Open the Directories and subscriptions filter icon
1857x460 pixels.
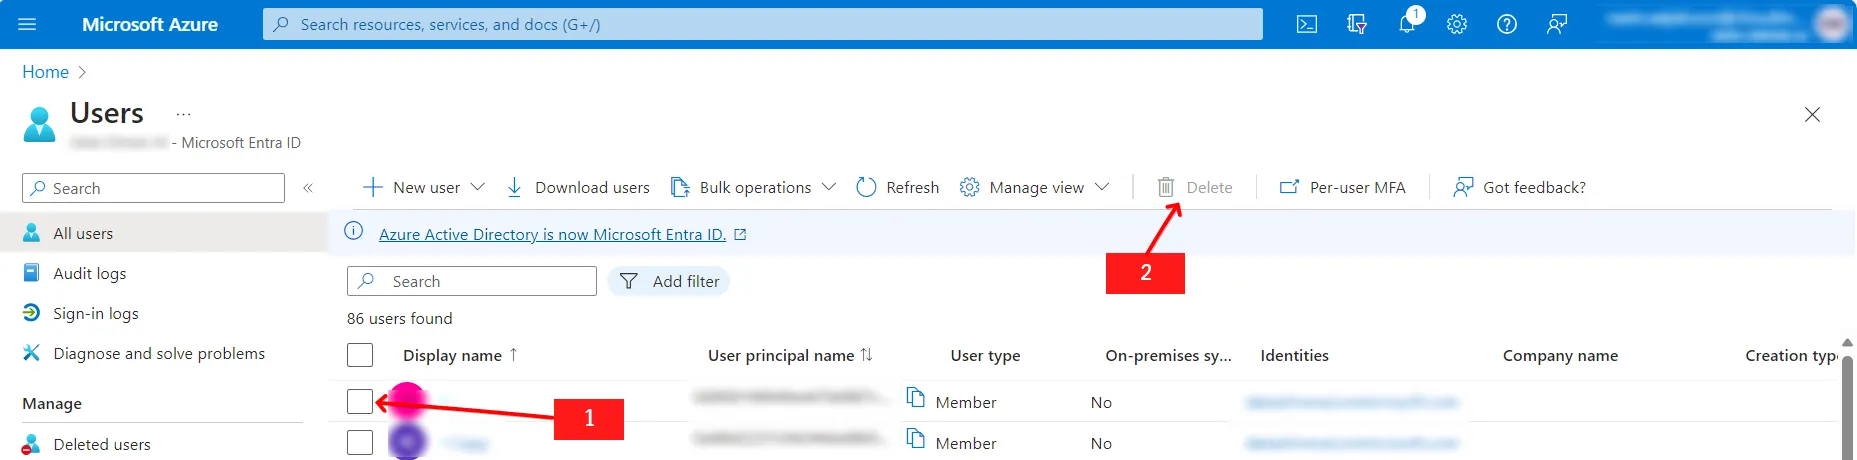tap(1357, 24)
